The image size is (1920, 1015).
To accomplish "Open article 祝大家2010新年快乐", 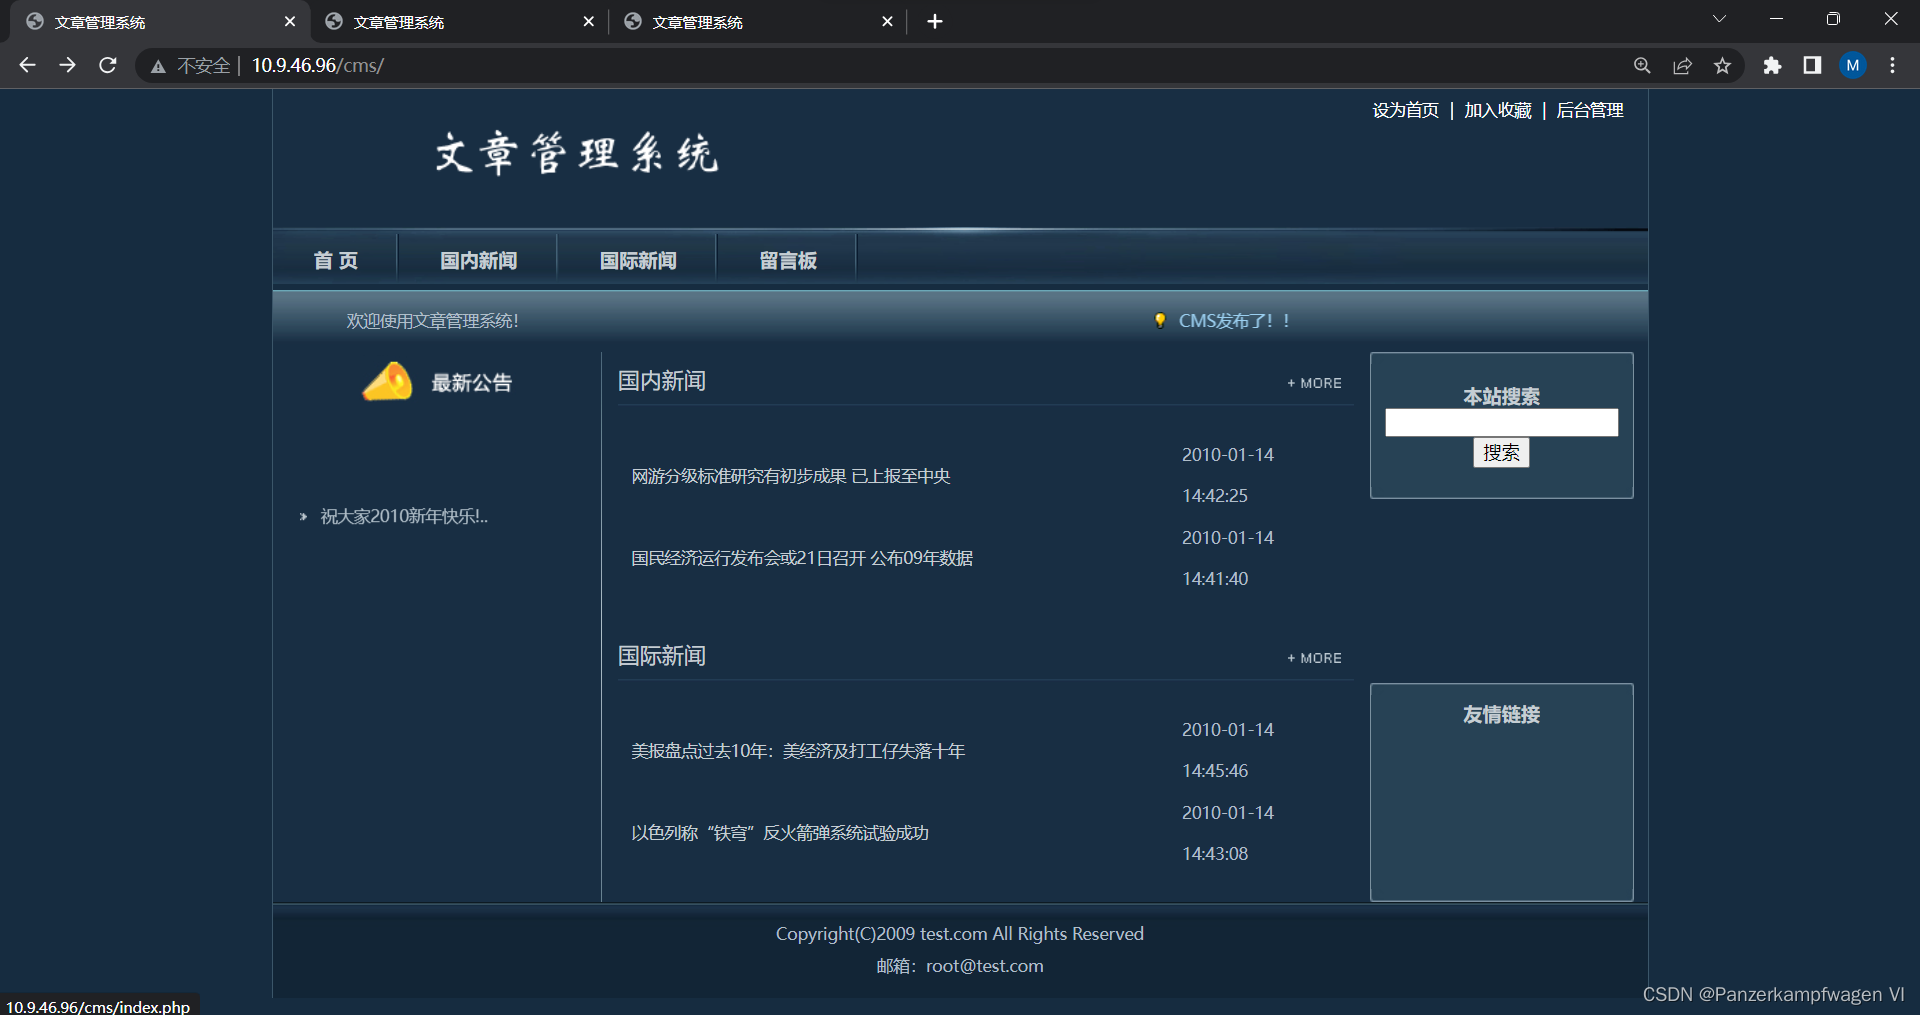I will coord(402,516).
